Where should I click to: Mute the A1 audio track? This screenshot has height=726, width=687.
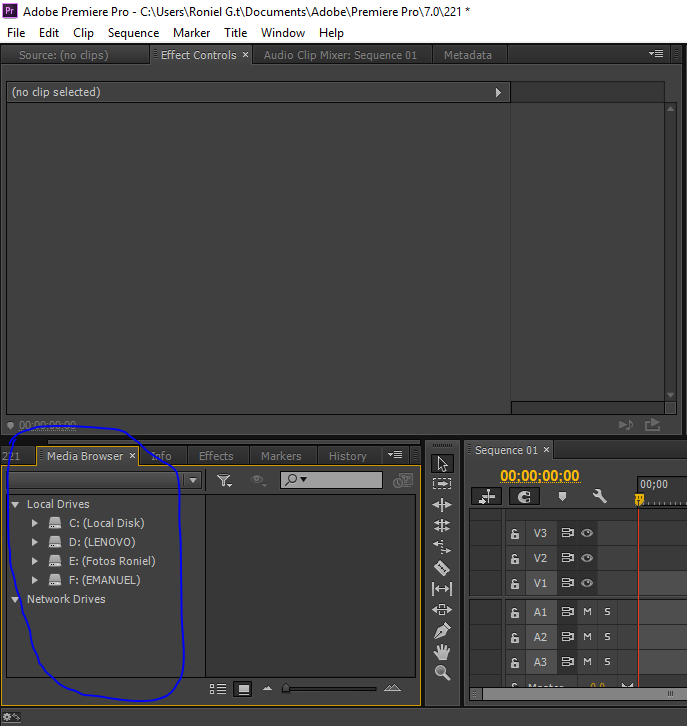587,612
